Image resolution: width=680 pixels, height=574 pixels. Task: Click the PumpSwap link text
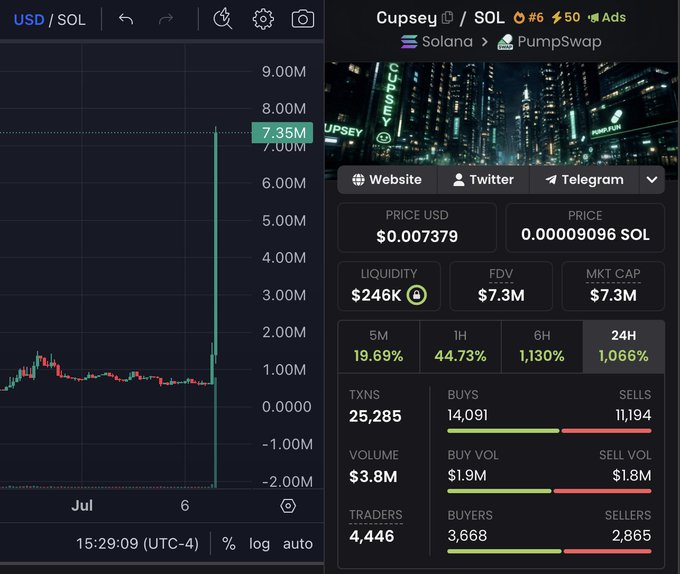coord(559,42)
